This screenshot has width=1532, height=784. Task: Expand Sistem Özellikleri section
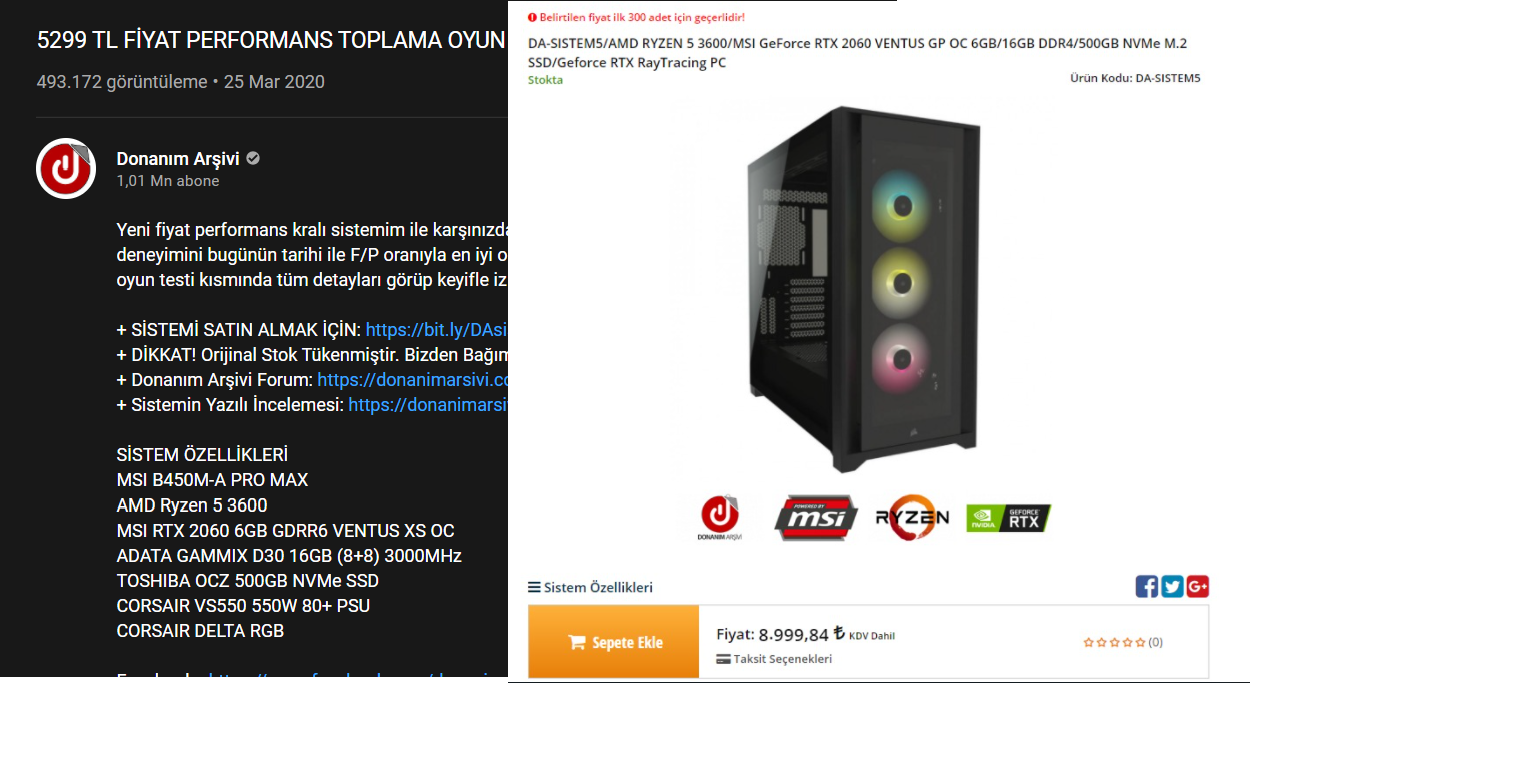click(x=590, y=587)
